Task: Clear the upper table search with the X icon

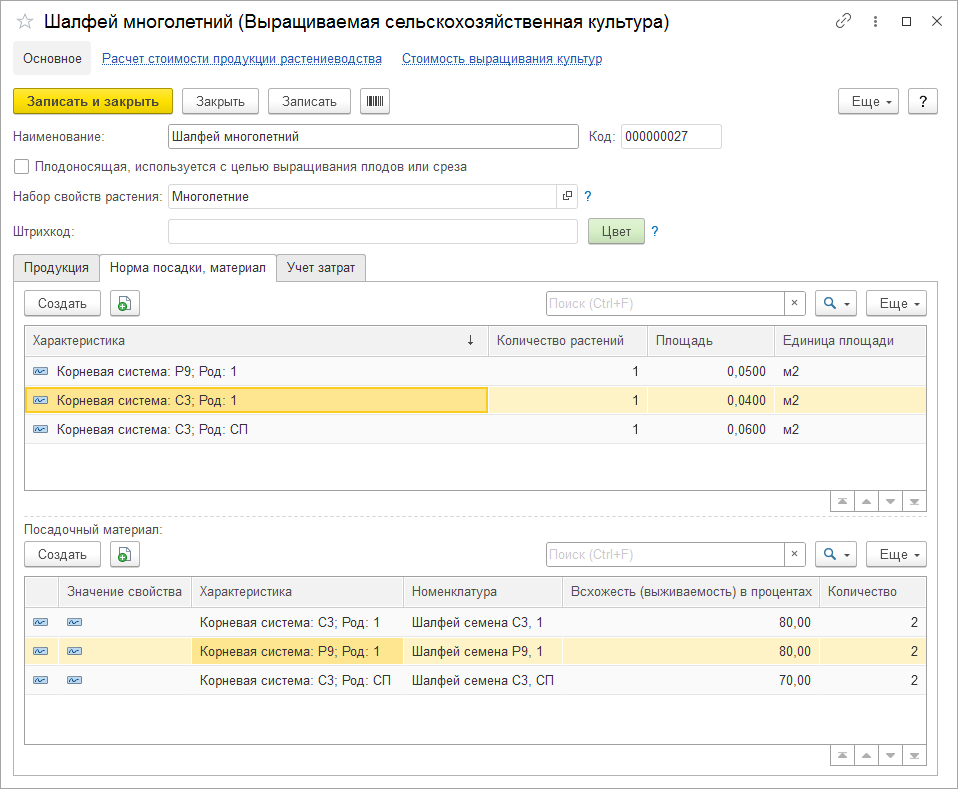Action: [x=794, y=304]
